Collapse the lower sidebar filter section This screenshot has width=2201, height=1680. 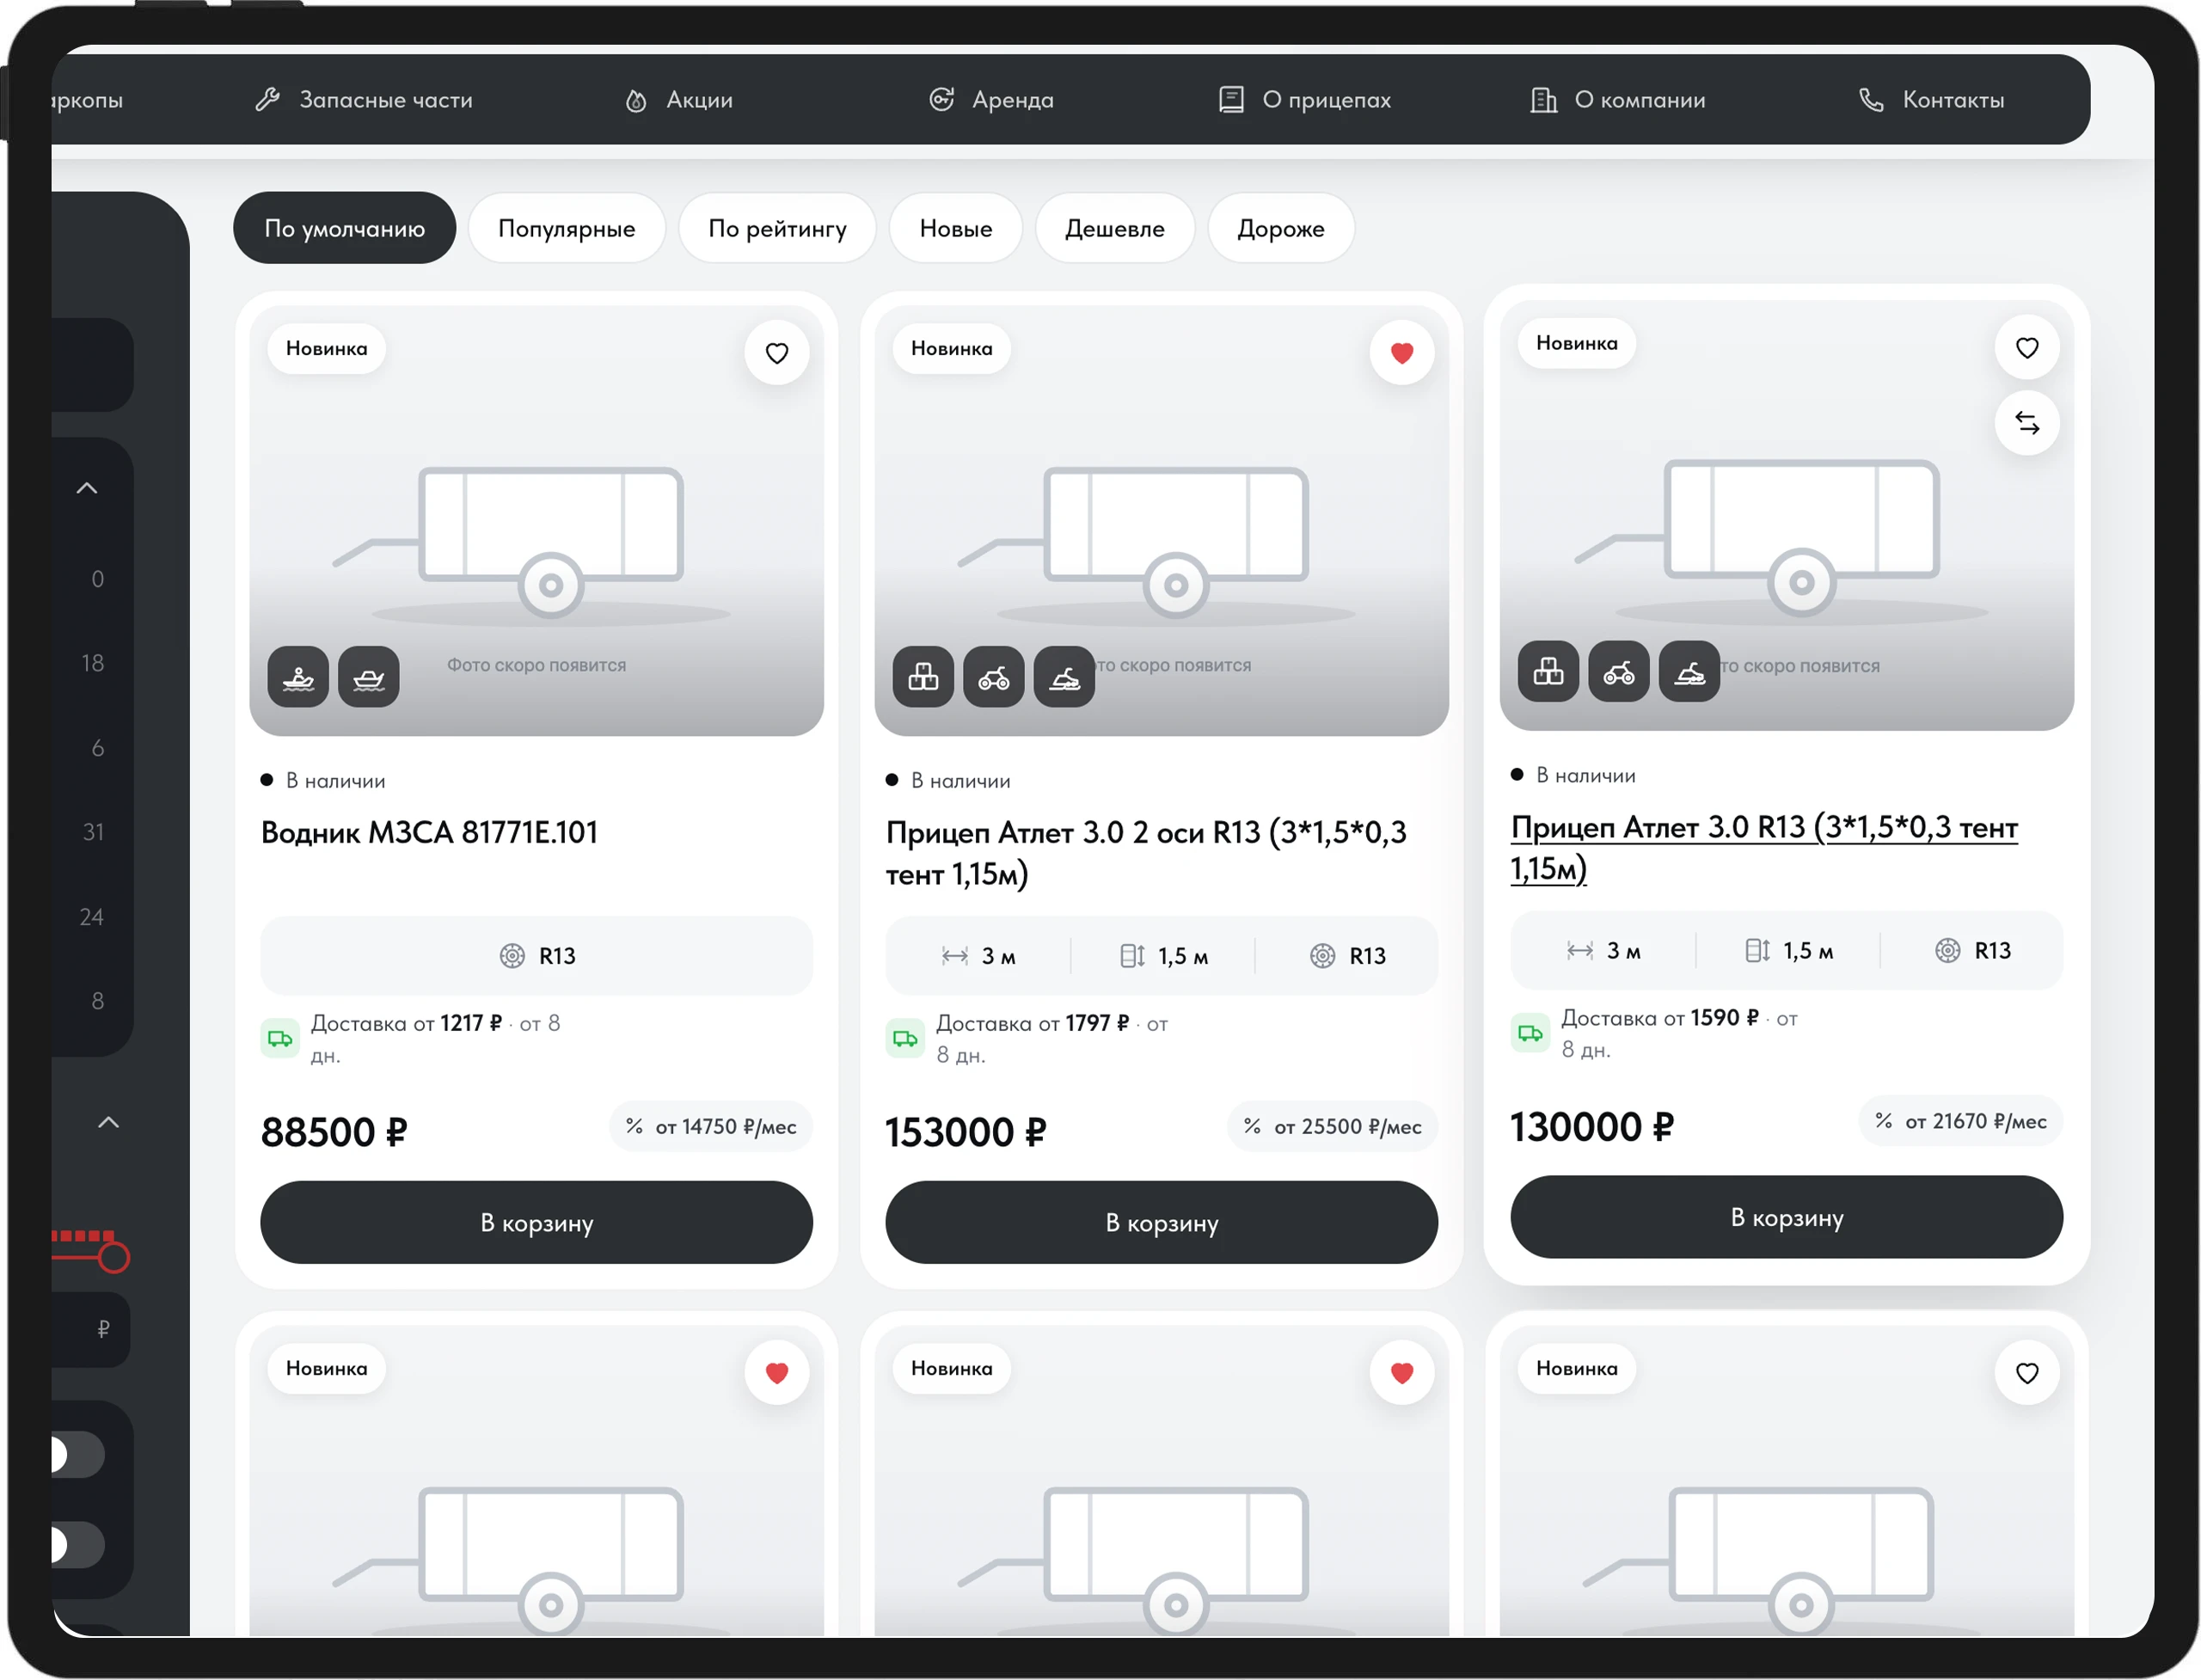(108, 1123)
